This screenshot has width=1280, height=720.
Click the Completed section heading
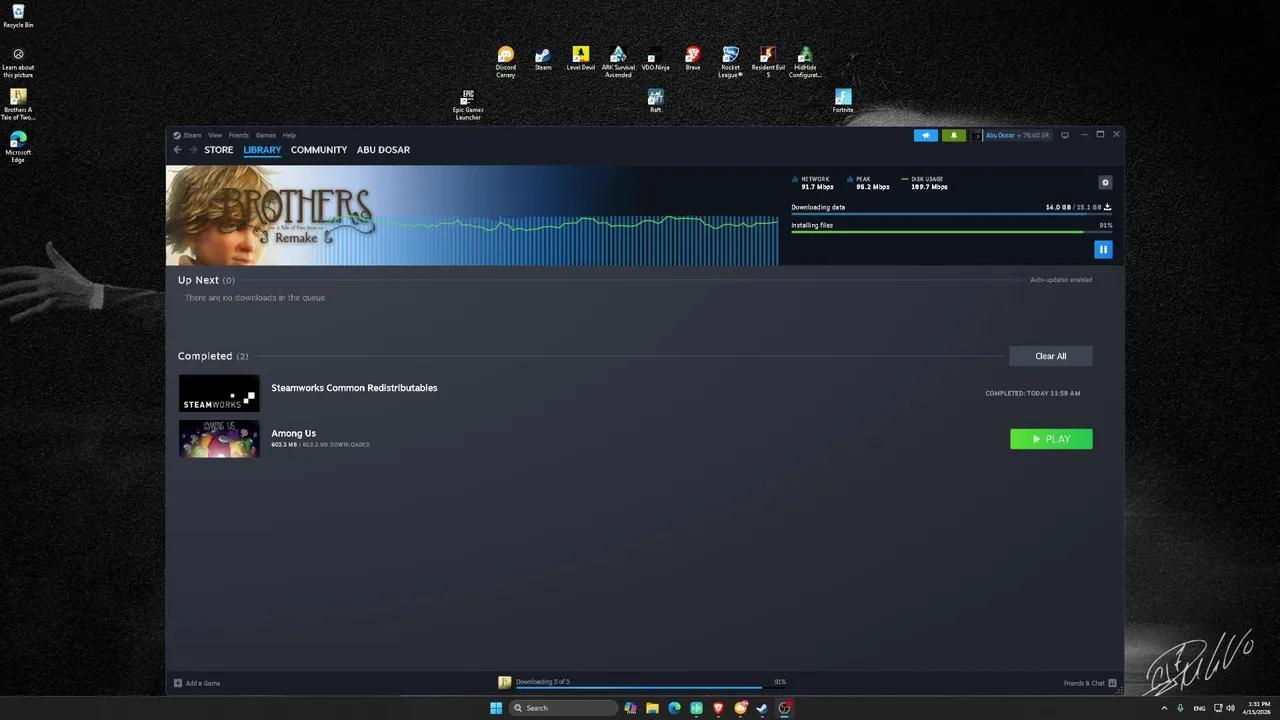click(x=205, y=356)
